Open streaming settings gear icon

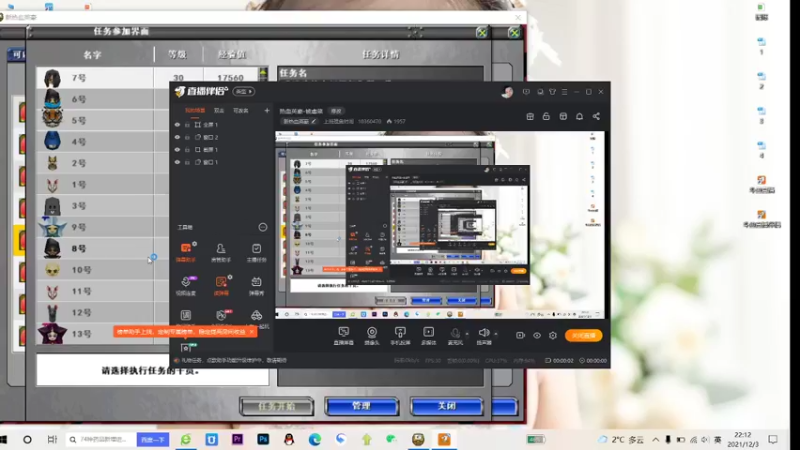[x=553, y=335]
